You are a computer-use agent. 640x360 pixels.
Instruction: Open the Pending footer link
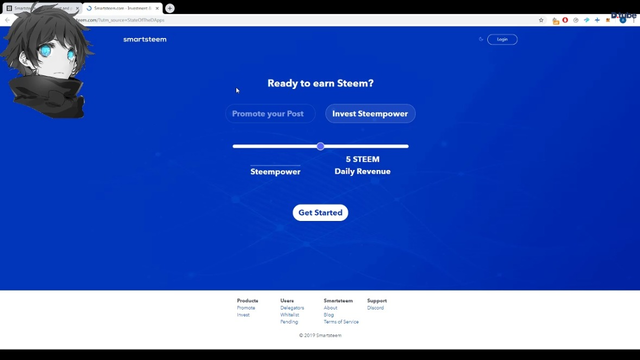(289, 322)
